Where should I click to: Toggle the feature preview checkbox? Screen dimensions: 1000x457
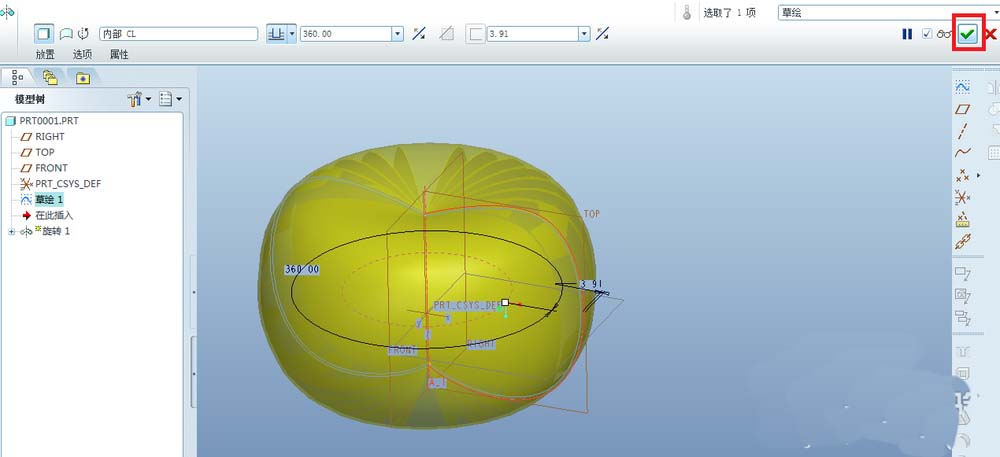point(927,34)
